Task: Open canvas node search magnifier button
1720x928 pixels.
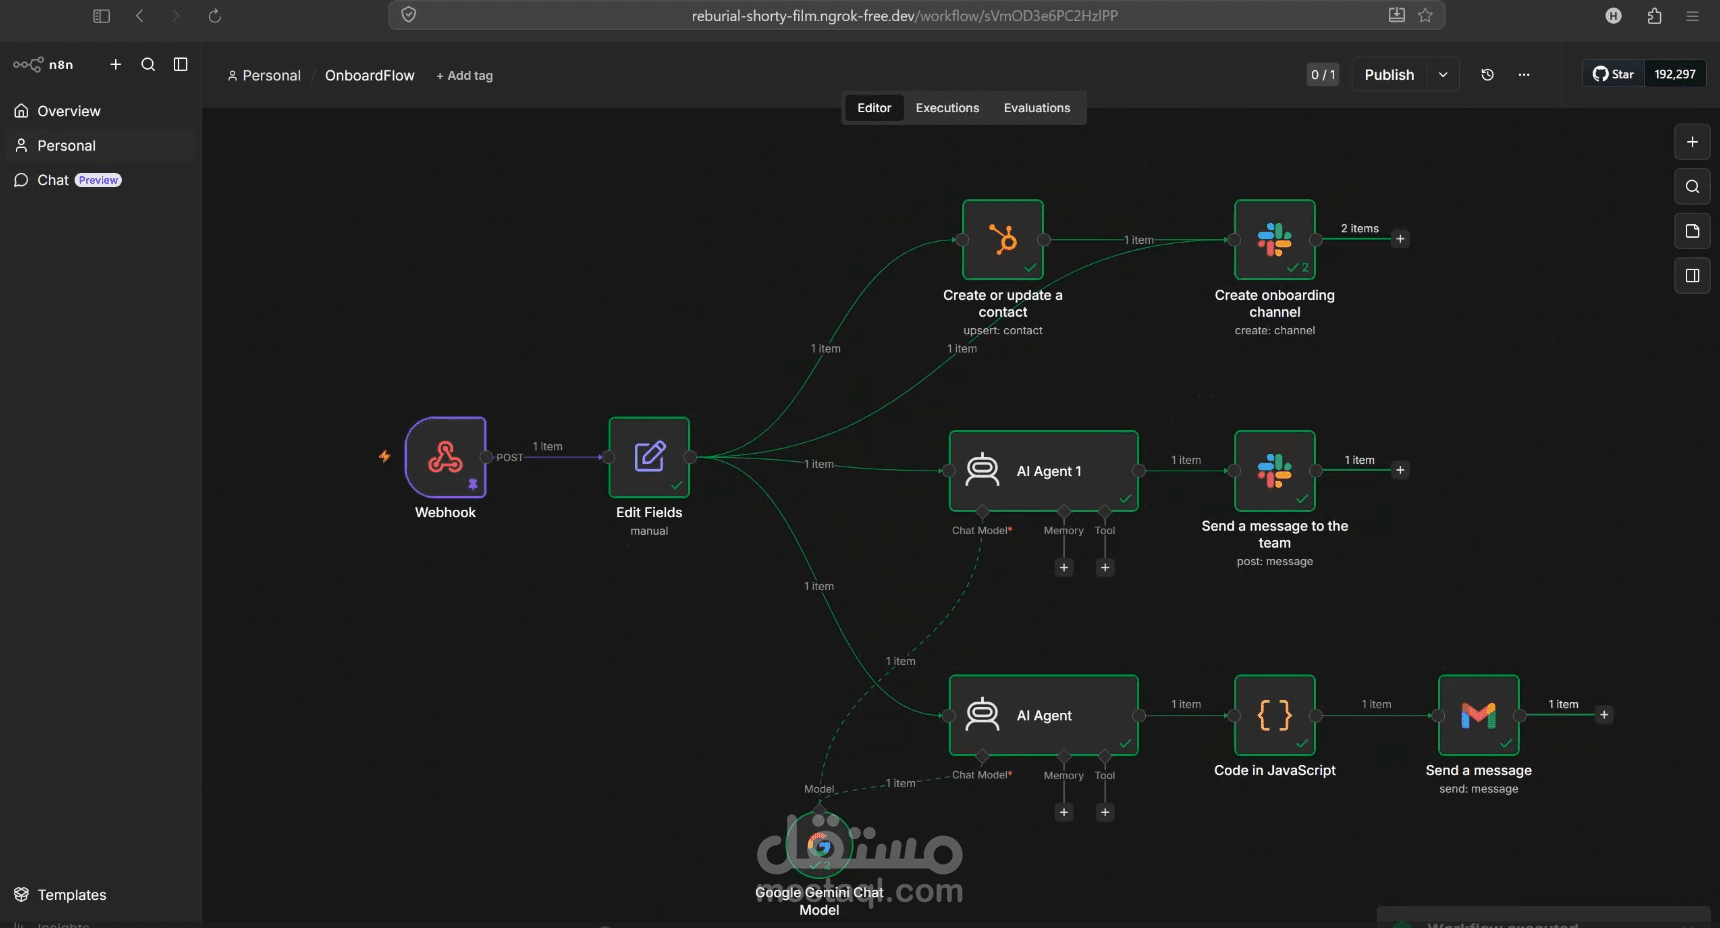Action: click(x=1692, y=186)
